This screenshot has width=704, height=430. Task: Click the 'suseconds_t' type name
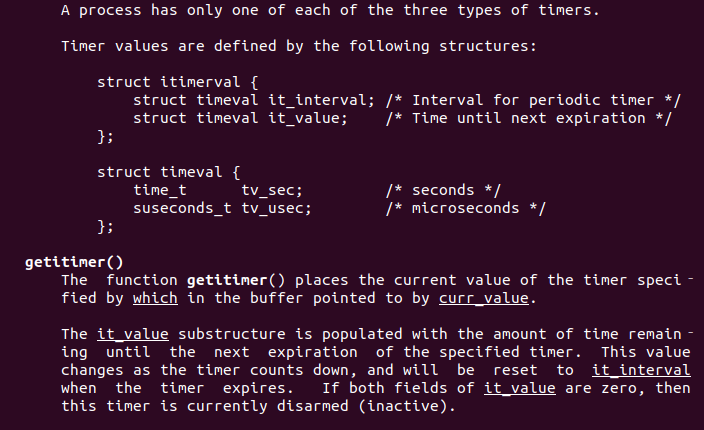tap(182, 208)
